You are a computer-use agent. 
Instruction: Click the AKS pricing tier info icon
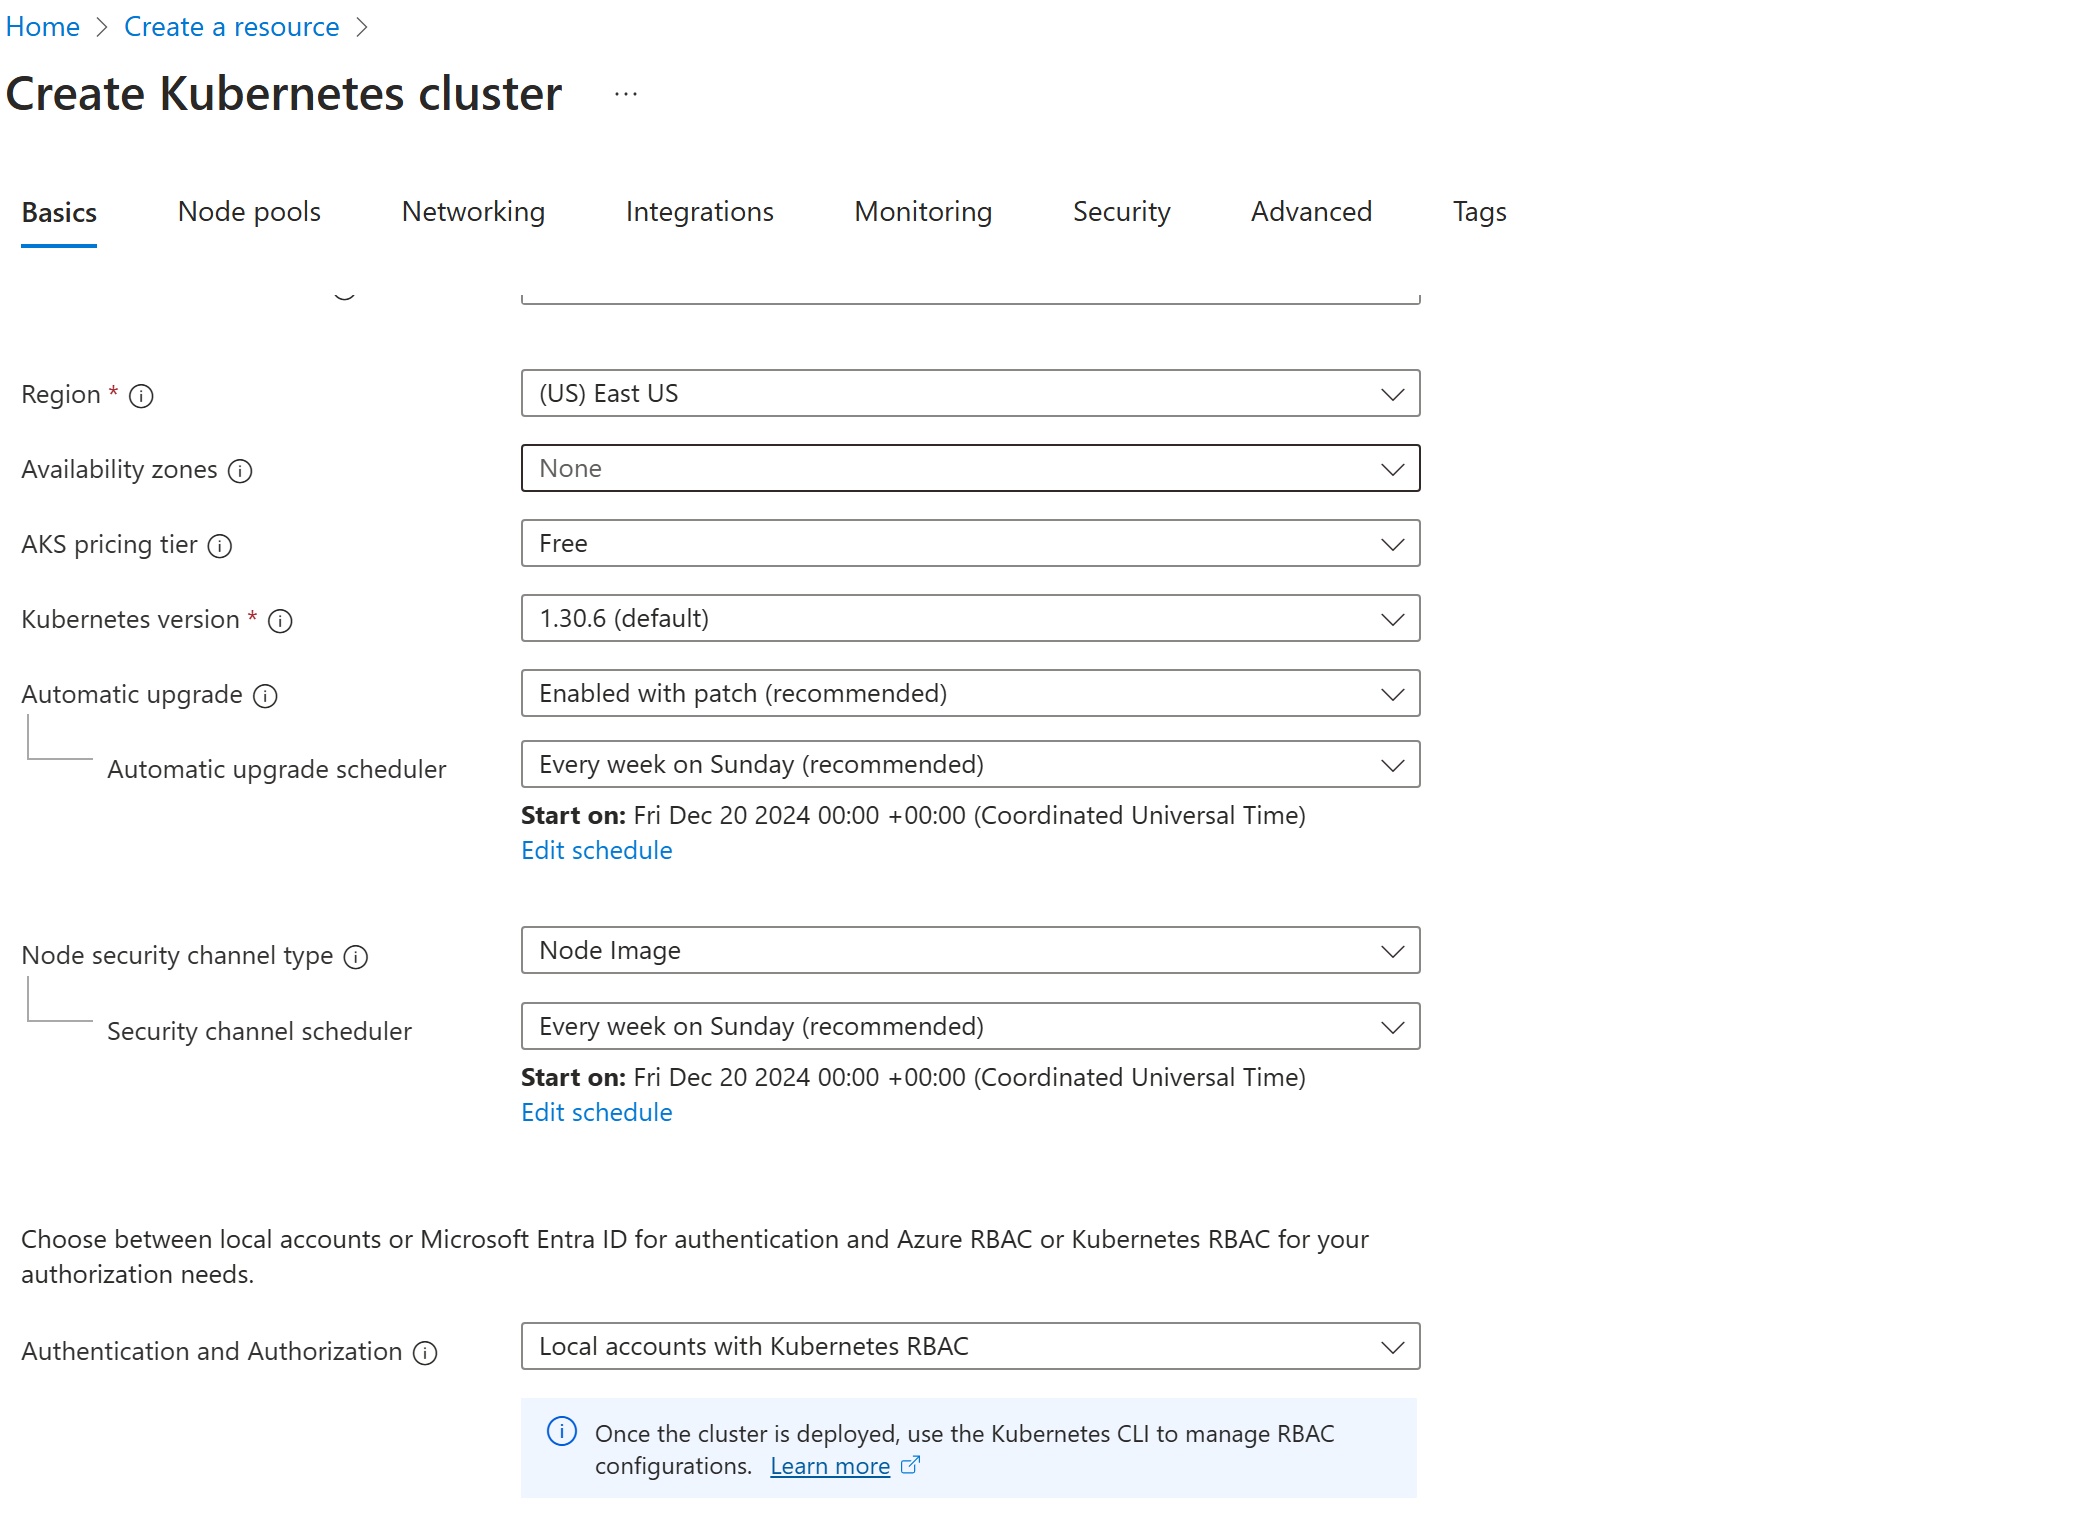(x=219, y=546)
